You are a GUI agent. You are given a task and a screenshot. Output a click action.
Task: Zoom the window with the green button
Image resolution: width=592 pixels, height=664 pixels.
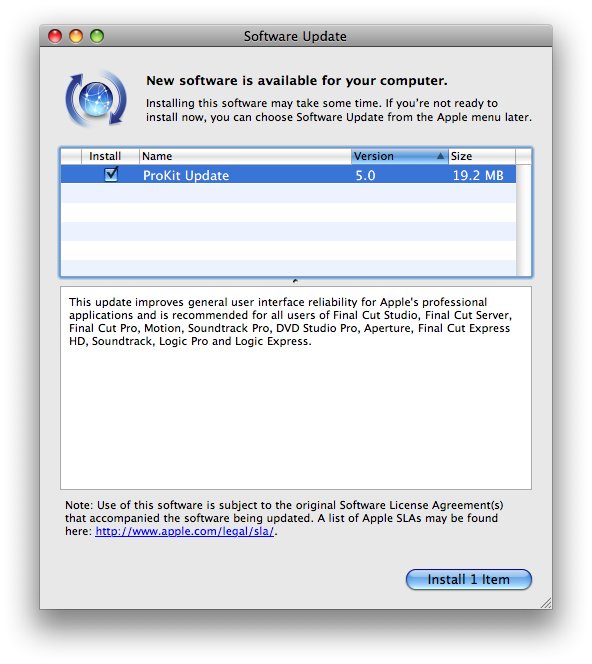(x=97, y=36)
